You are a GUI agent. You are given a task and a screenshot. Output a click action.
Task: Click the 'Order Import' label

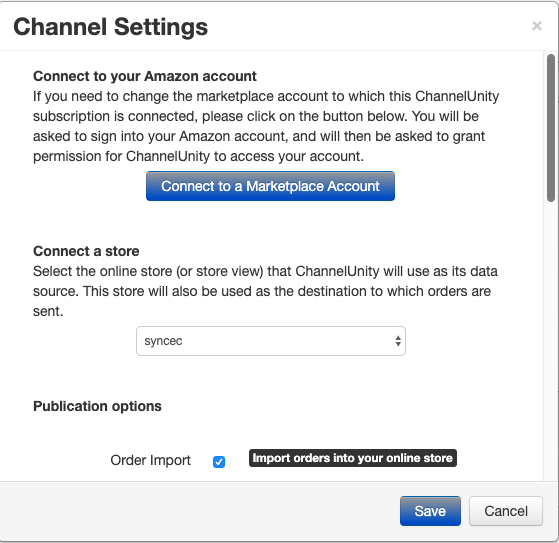[x=150, y=460]
